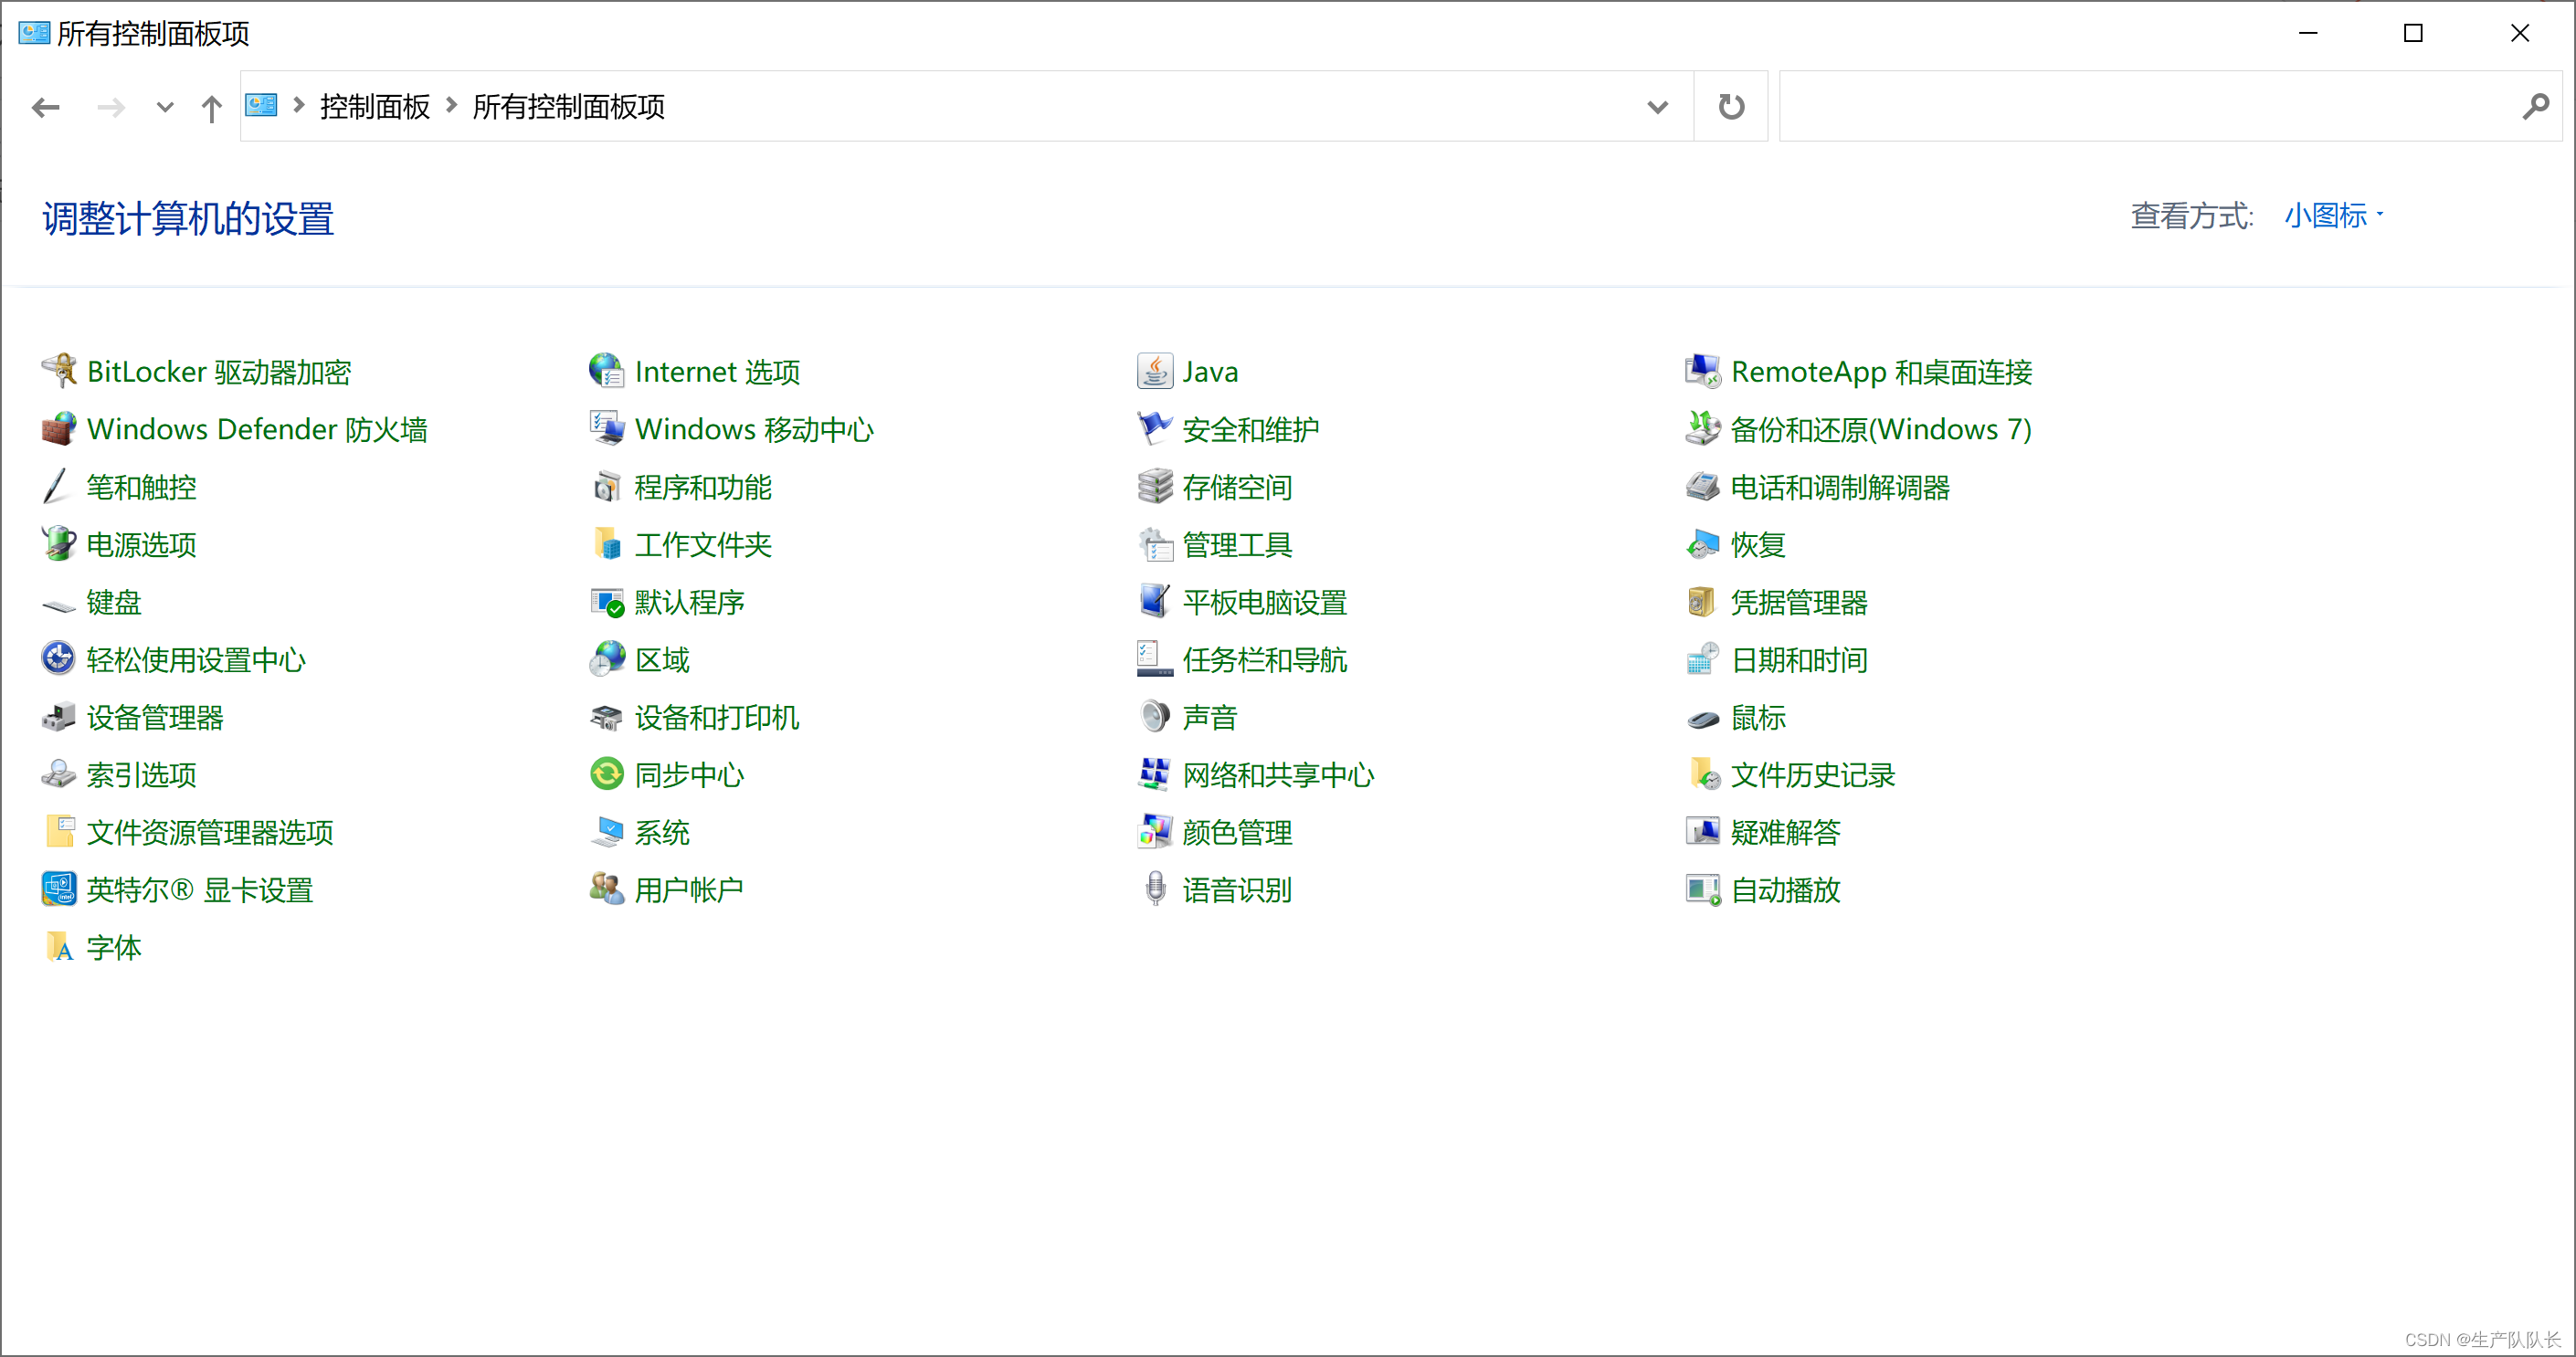Viewport: 2576px width, 1357px height.
Task: Click the Sync Center green icon
Action: pyautogui.click(x=606, y=774)
